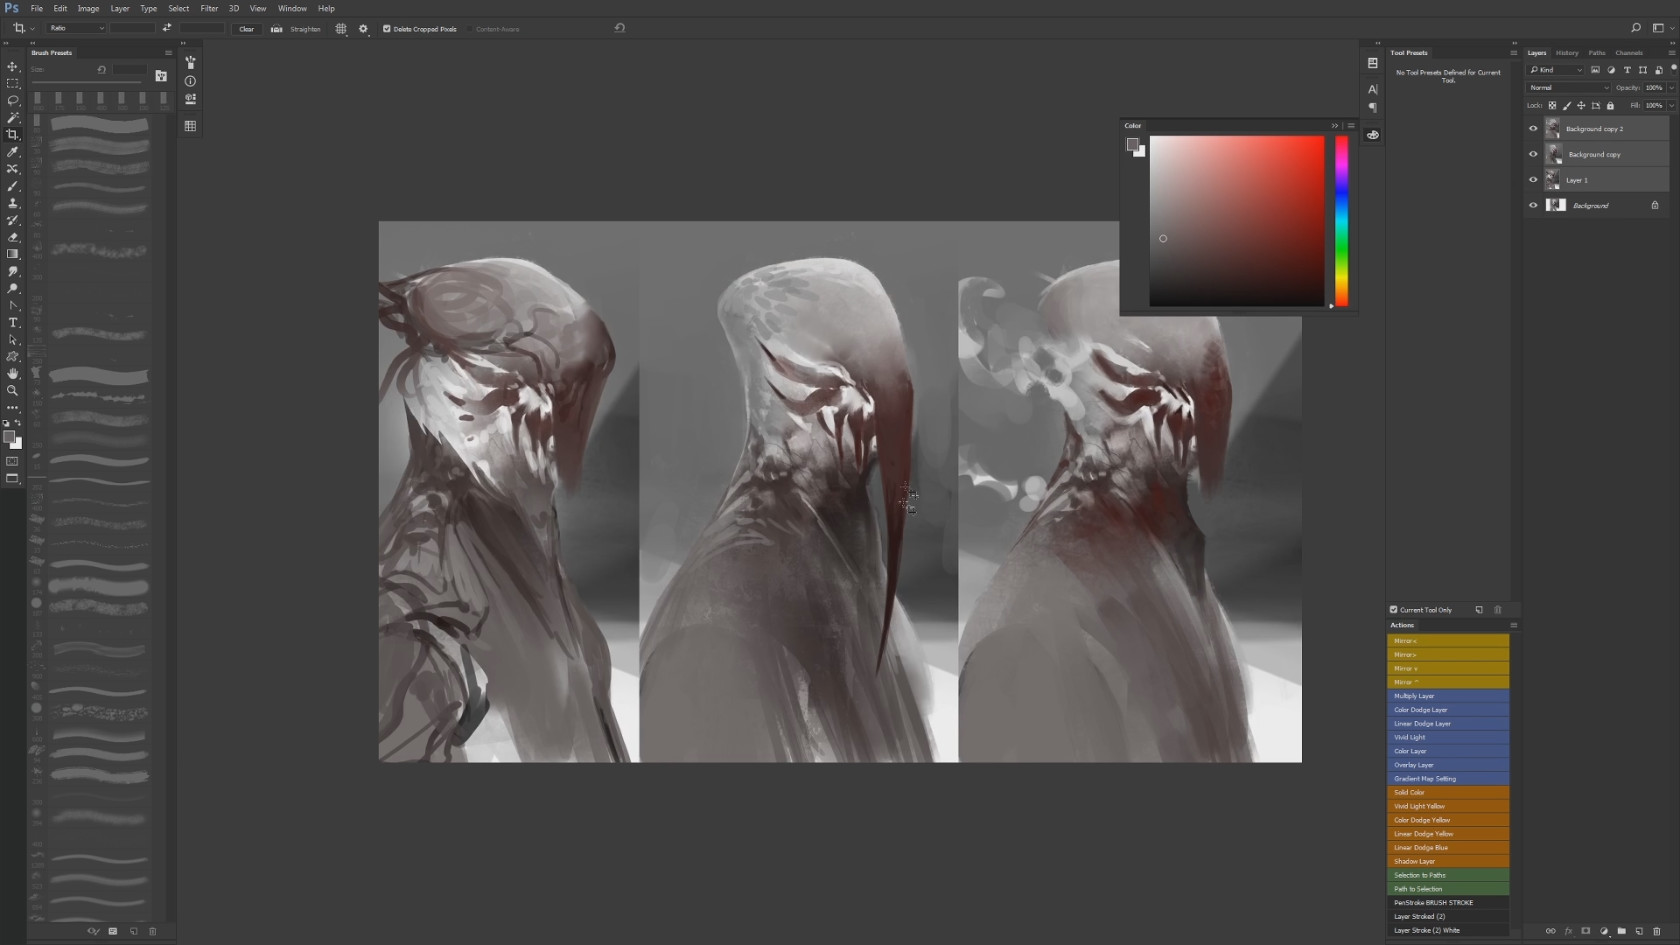Screen dimensions: 1680x945
Task: Open the layer Kind filter dropdown
Action: tap(1557, 70)
